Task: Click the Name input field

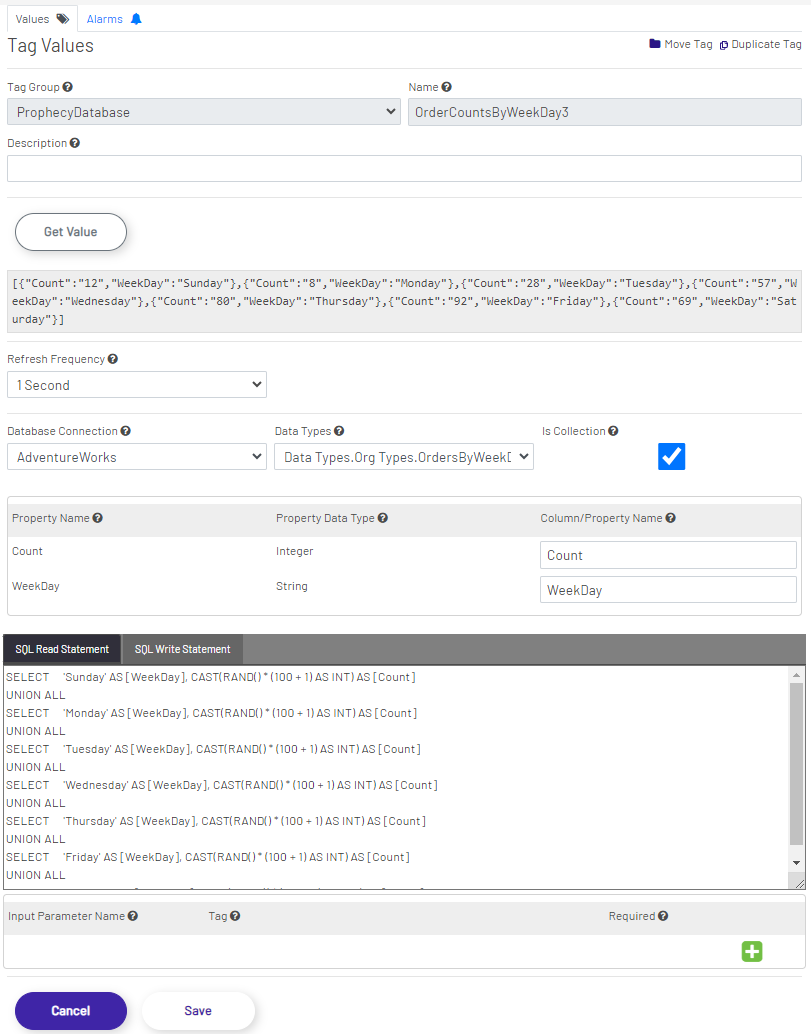Action: click(604, 112)
